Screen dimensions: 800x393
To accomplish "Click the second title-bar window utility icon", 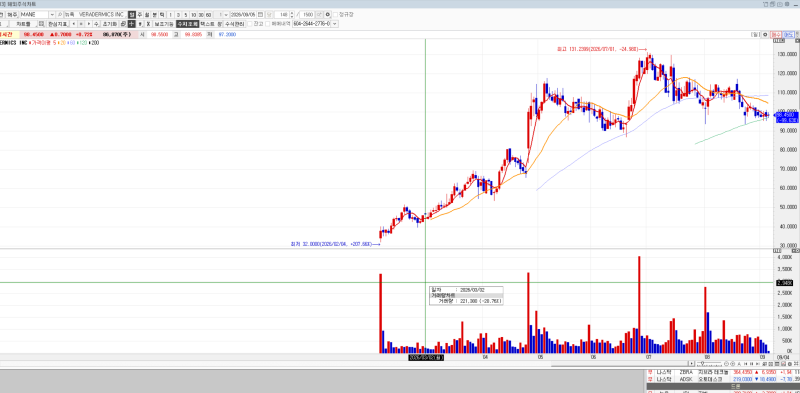I will click(772, 4).
